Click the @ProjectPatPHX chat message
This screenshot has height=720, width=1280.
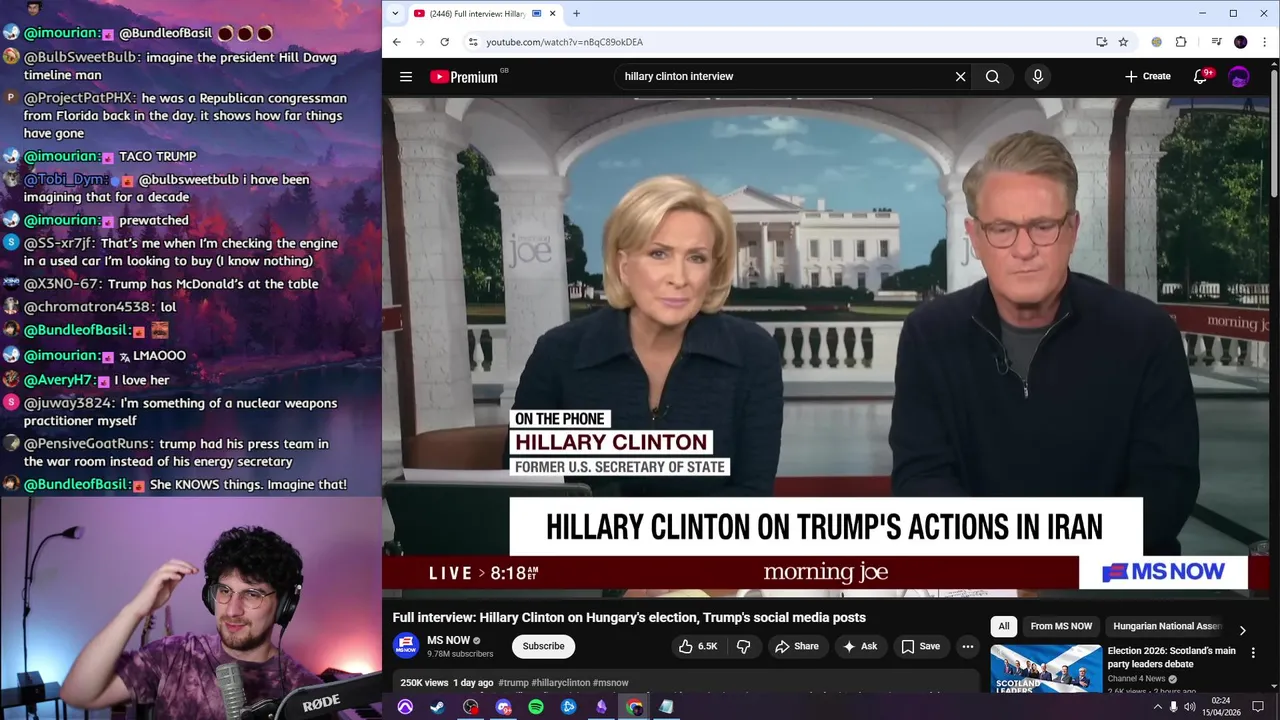185,115
